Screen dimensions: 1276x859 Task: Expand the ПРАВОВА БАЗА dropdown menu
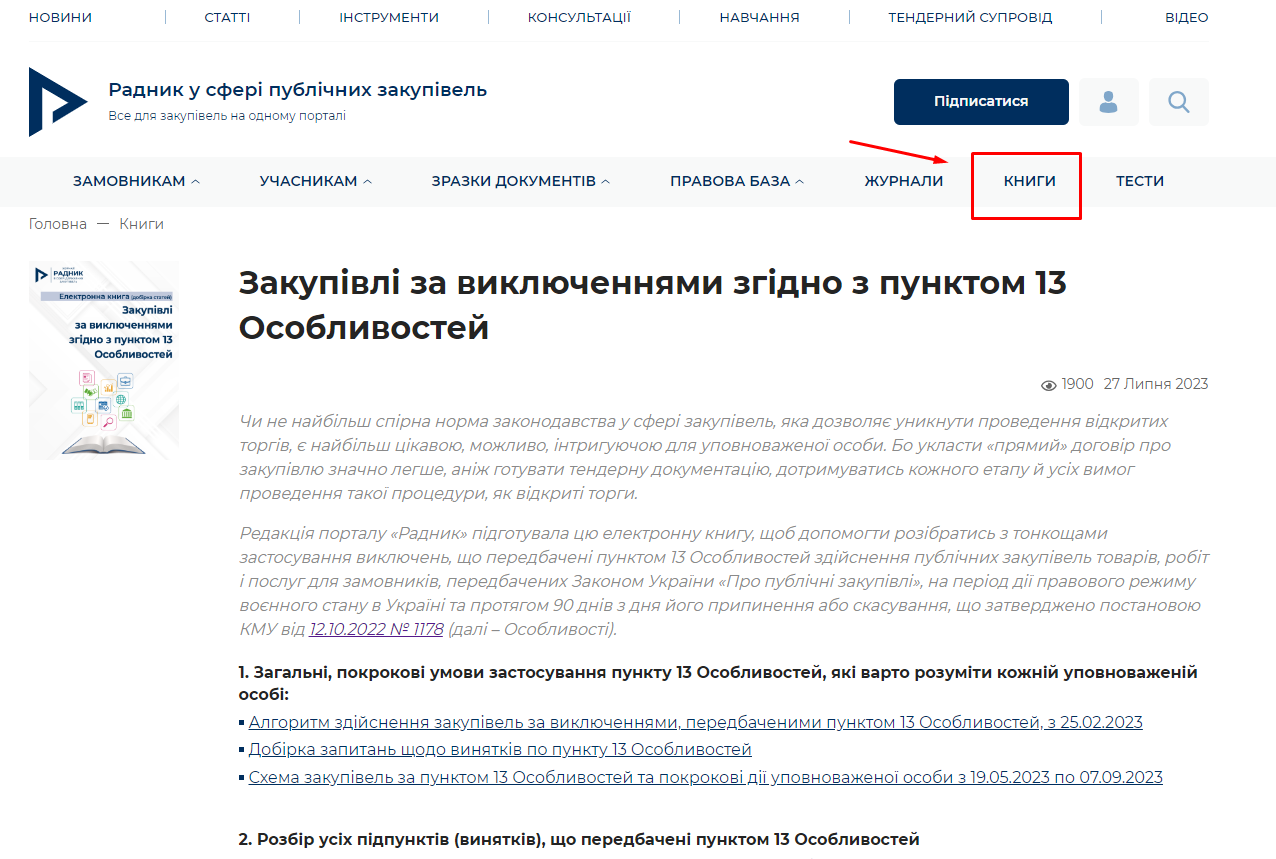point(737,182)
